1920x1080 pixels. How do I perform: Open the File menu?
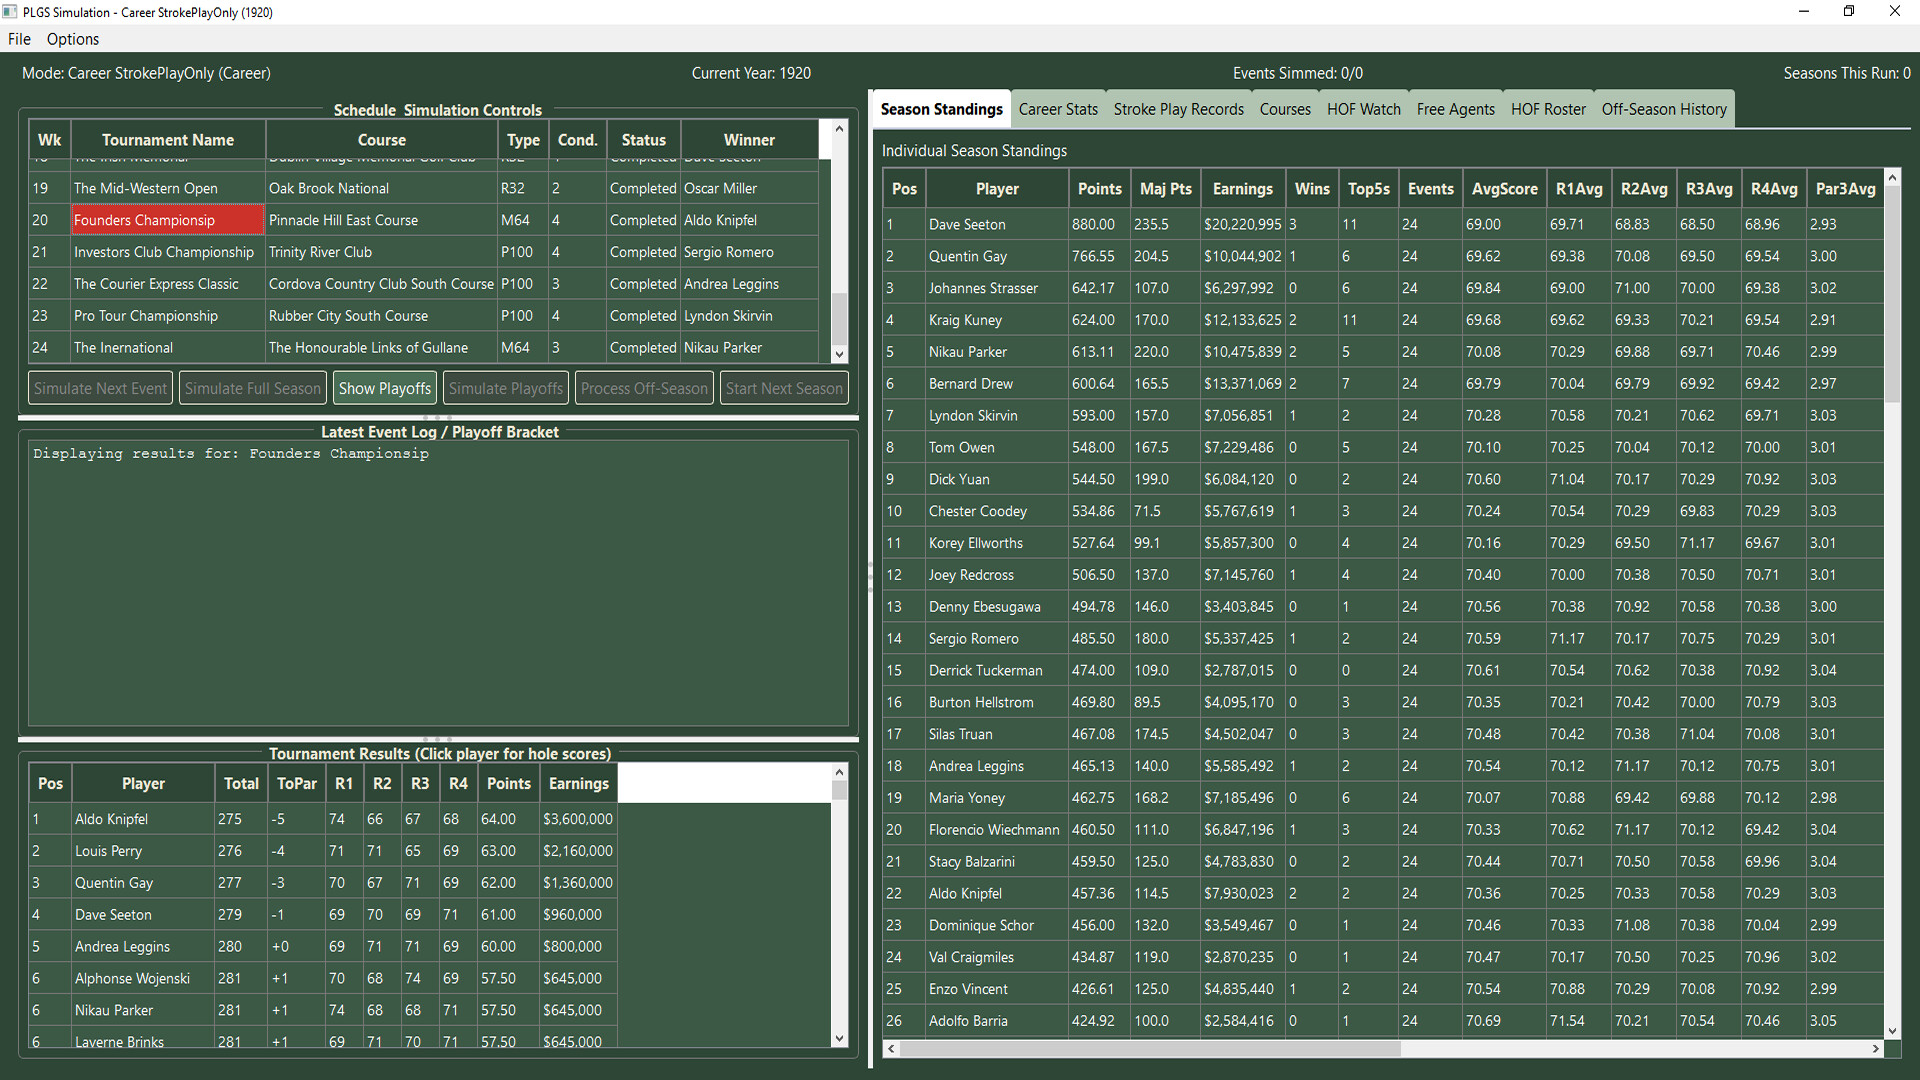pyautogui.click(x=19, y=39)
